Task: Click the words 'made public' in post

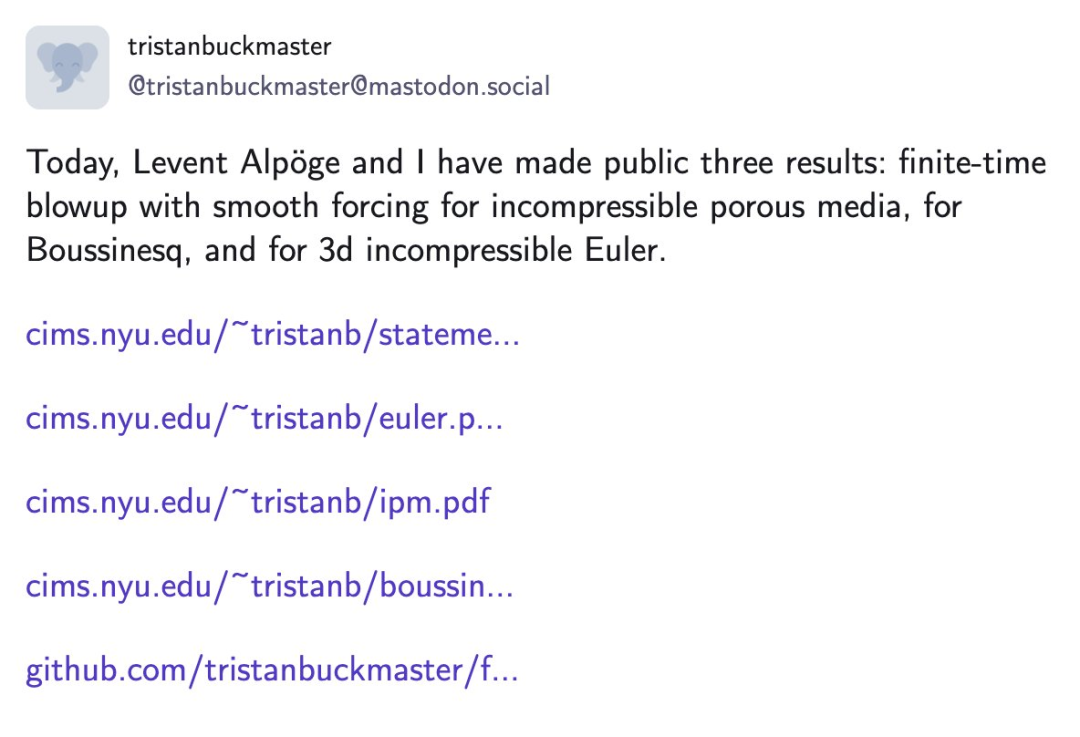Action: point(601,164)
